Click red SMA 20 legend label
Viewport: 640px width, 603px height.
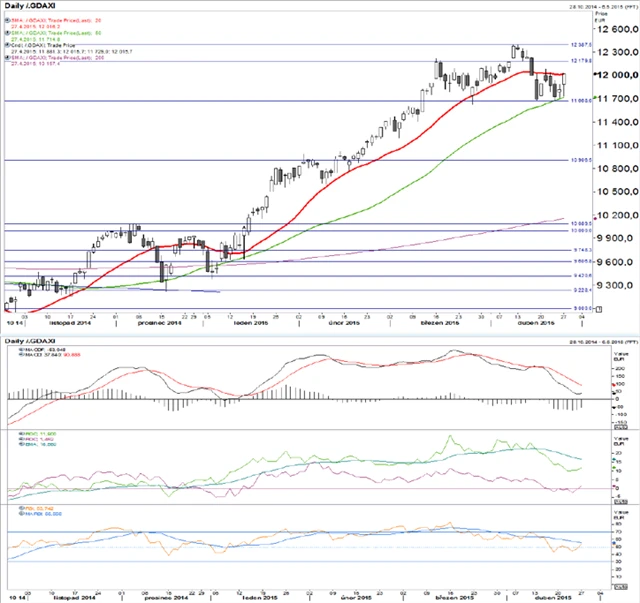(x=56, y=20)
